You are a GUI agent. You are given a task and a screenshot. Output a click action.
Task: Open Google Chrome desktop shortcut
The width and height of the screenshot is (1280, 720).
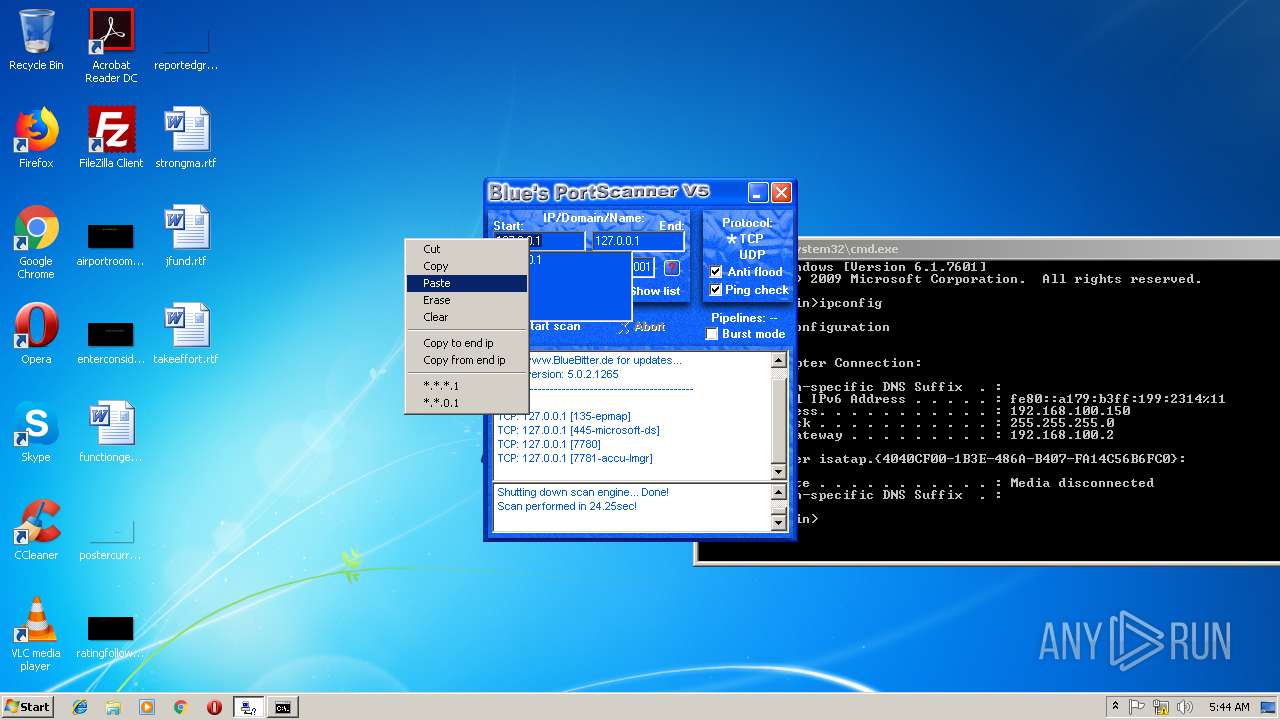coord(36,242)
